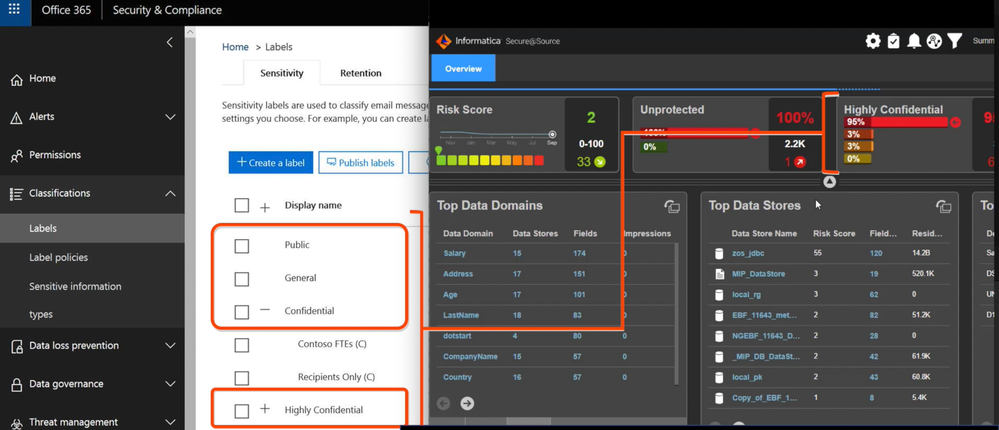Click the Risk Score trend line chart
999x430 pixels.
498,135
